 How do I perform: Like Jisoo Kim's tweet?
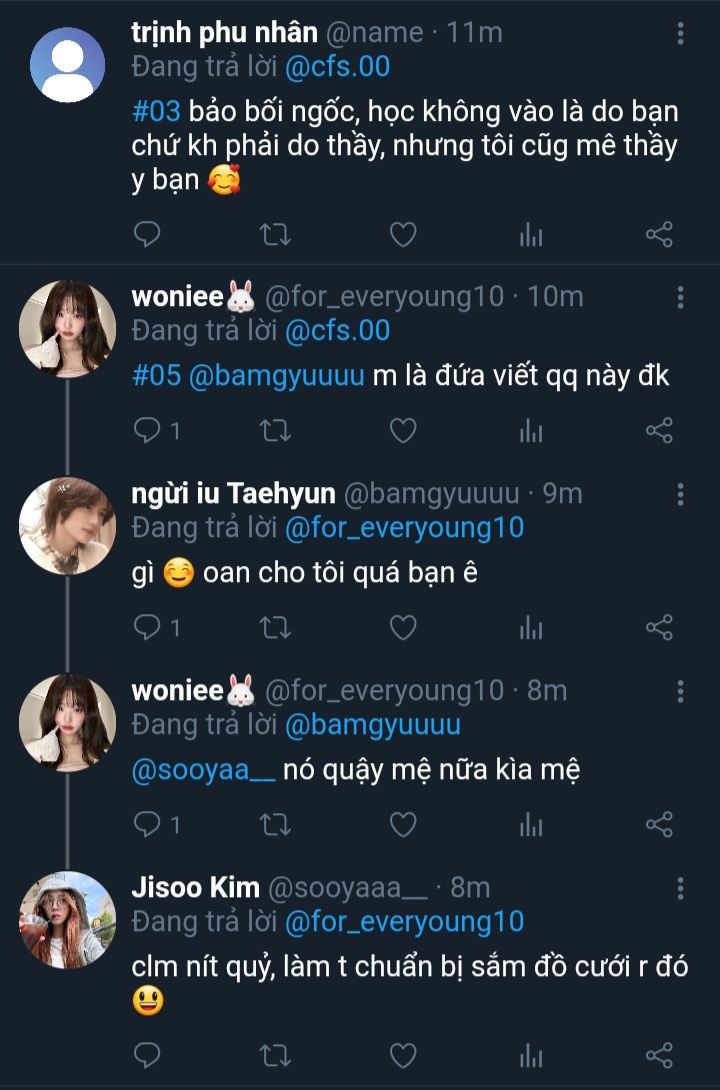coord(402,1055)
